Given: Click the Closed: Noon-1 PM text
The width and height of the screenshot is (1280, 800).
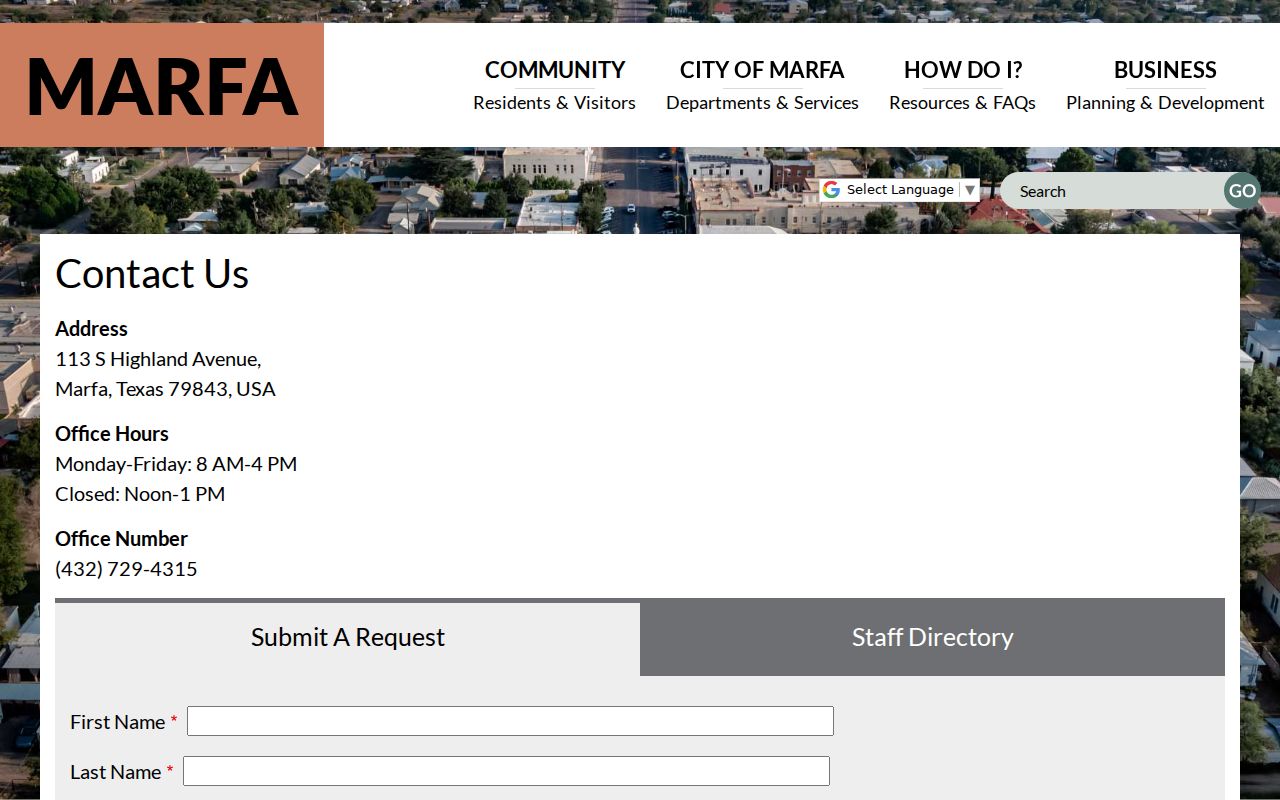Looking at the screenshot, I should (140, 494).
